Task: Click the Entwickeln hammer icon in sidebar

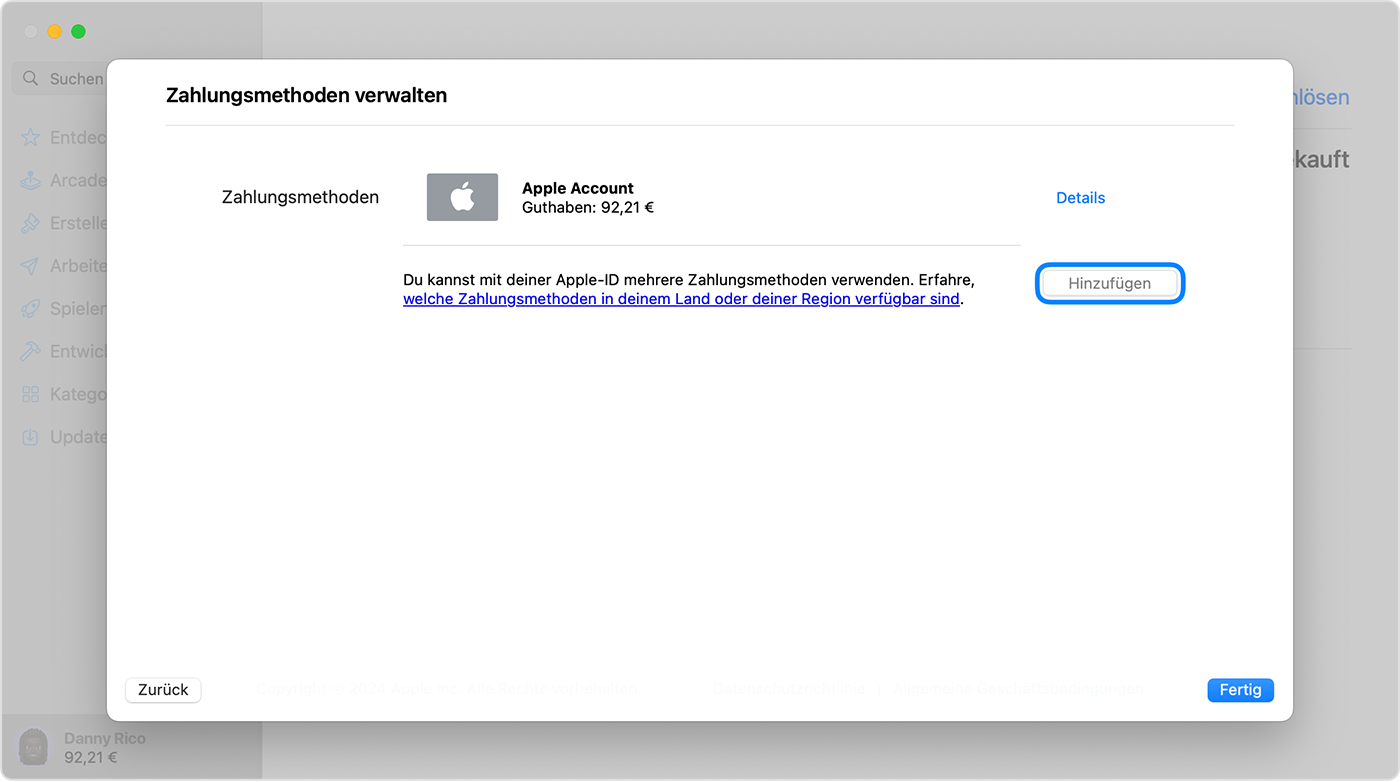Action: (x=31, y=352)
